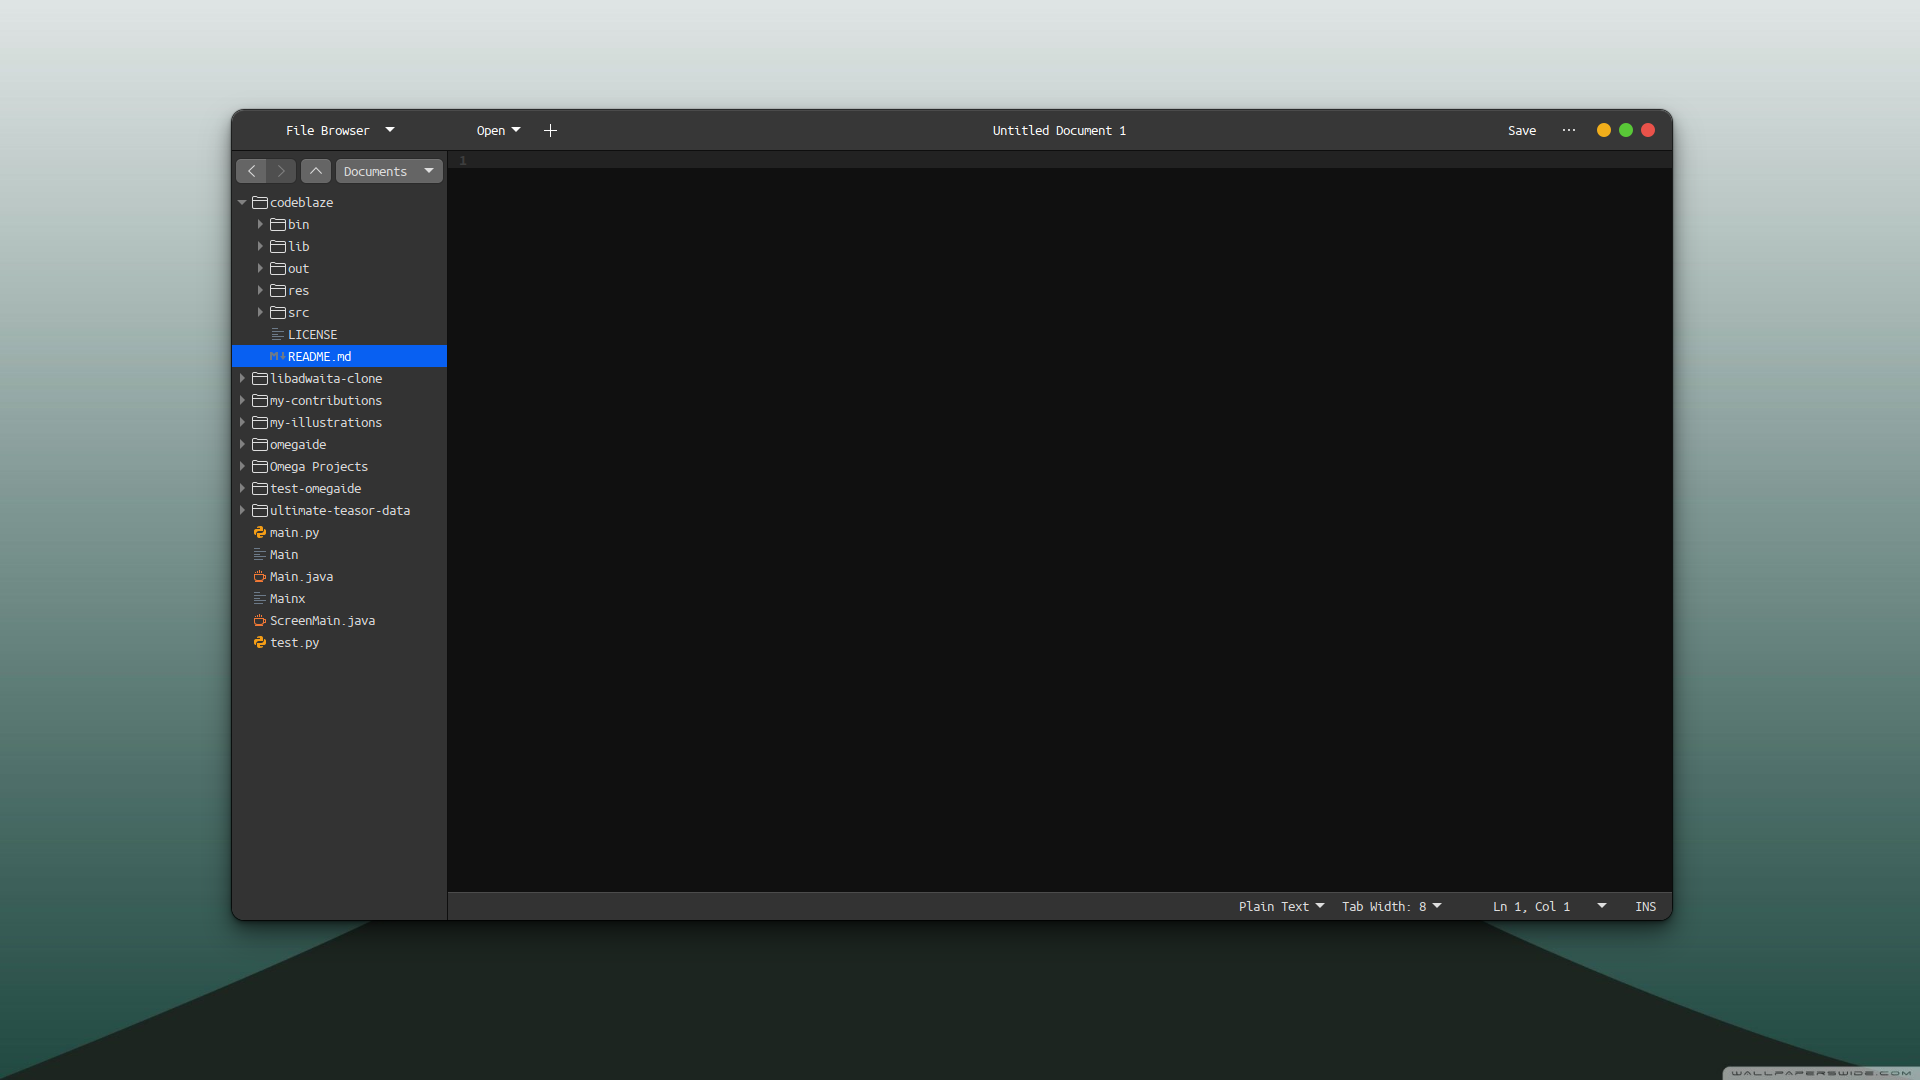Image resolution: width=1920 pixels, height=1080 pixels.
Task: Toggle INS insert mode indicator
Action: coord(1645,907)
